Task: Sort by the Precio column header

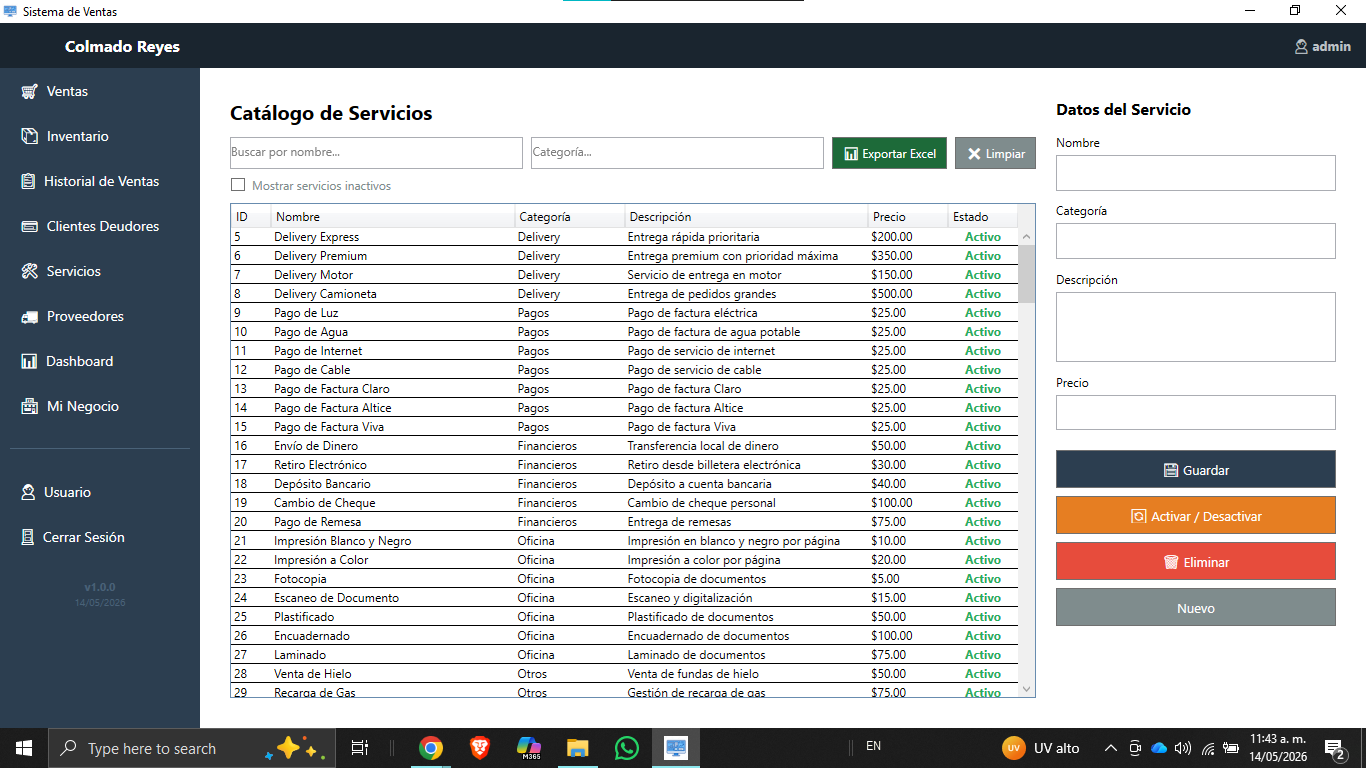Action: [x=908, y=216]
